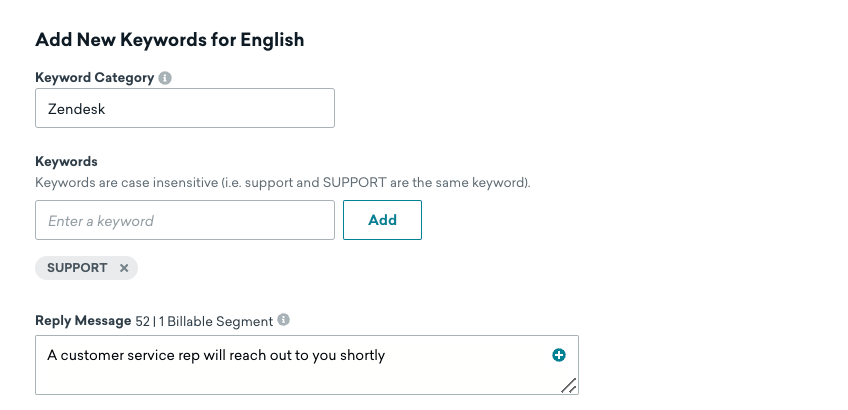Image resolution: width=848 pixels, height=410 pixels.
Task: Click the Keyword Category label text
Action: click(x=94, y=78)
